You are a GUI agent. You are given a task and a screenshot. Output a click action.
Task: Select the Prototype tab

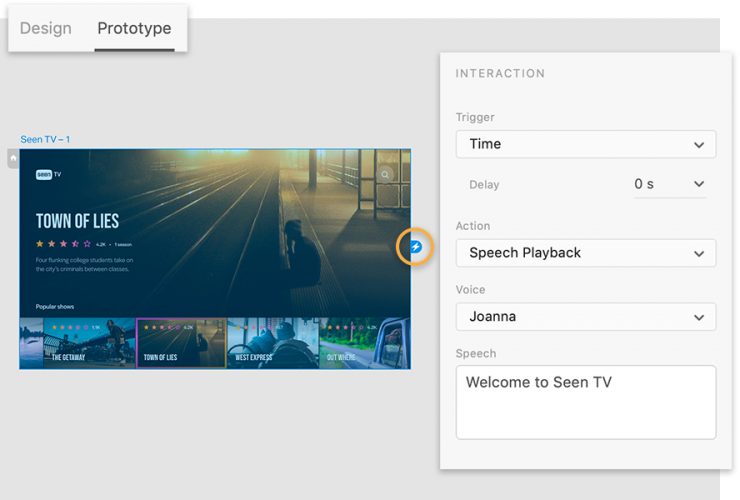(134, 28)
